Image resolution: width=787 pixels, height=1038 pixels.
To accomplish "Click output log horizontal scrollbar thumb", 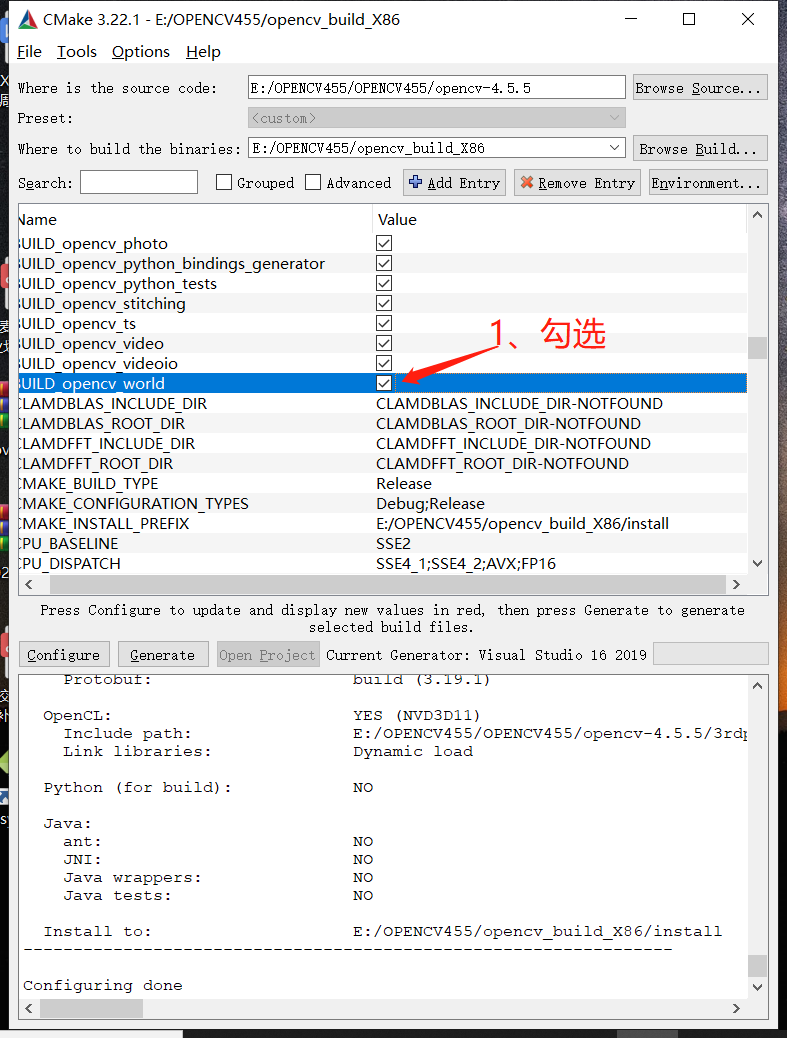I will click(x=91, y=1008).
